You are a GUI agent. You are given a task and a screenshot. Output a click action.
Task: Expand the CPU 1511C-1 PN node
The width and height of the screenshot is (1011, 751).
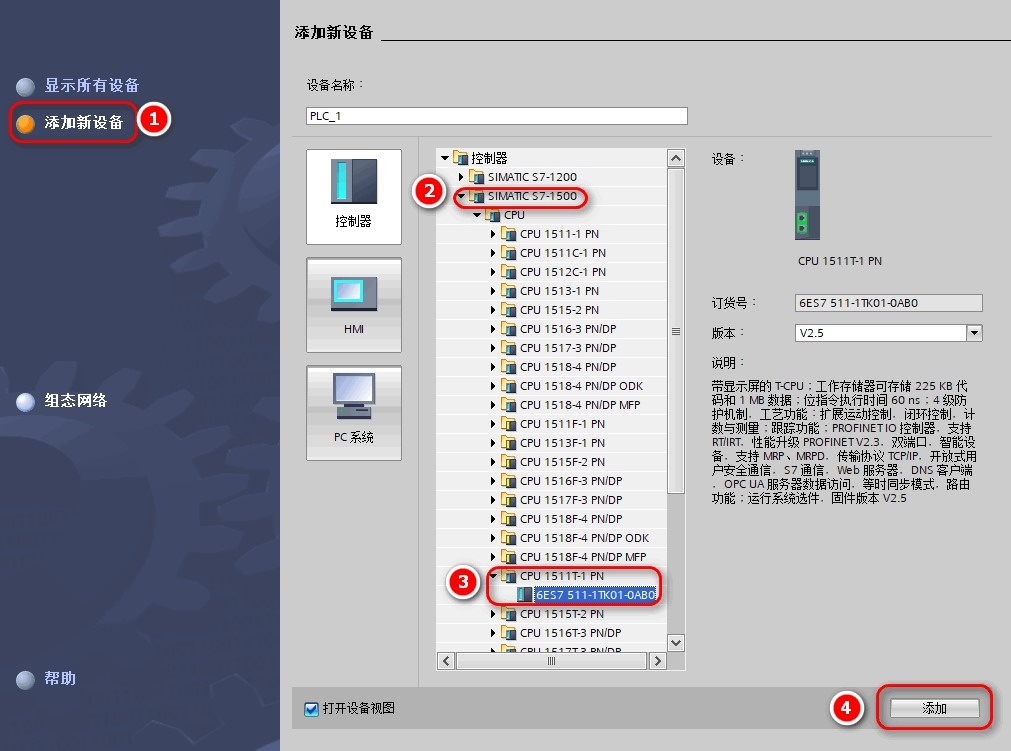point(493,253)
